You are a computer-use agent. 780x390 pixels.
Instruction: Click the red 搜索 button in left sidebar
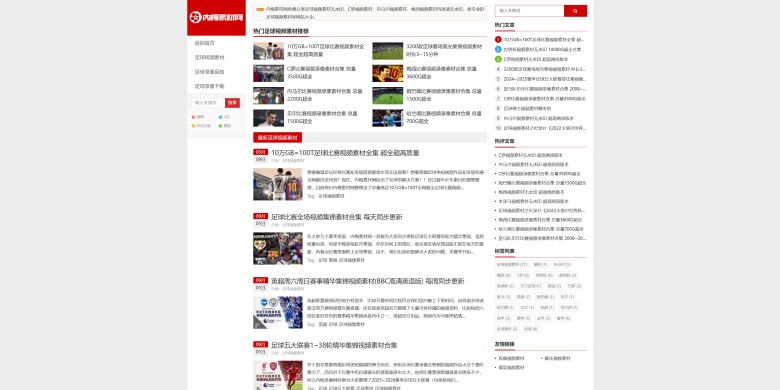click(232, 102)
